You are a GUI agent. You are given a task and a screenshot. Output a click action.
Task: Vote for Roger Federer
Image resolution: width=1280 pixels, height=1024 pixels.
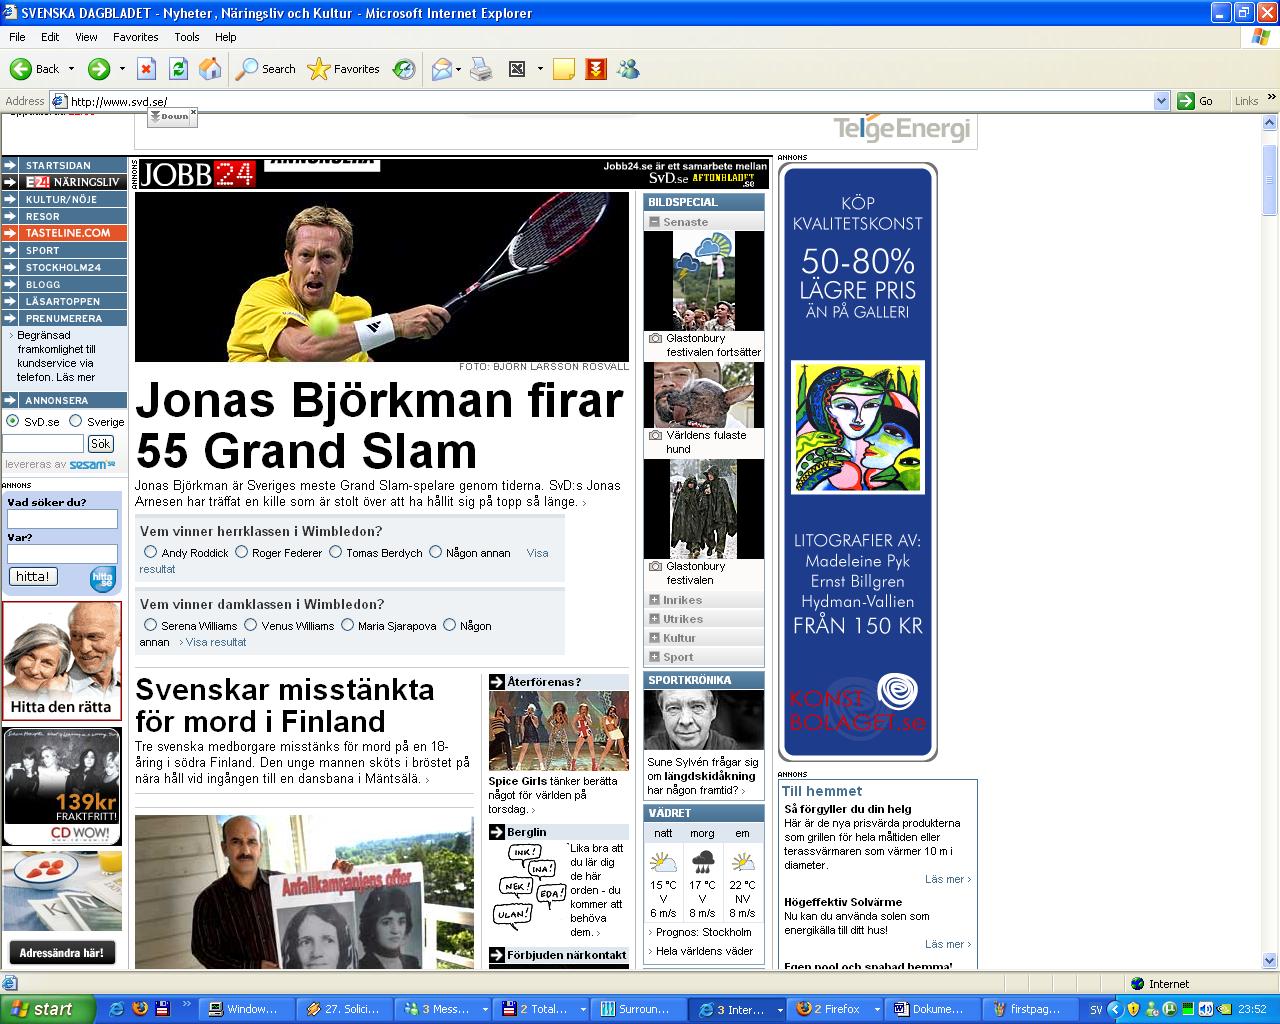coord(241,552)
